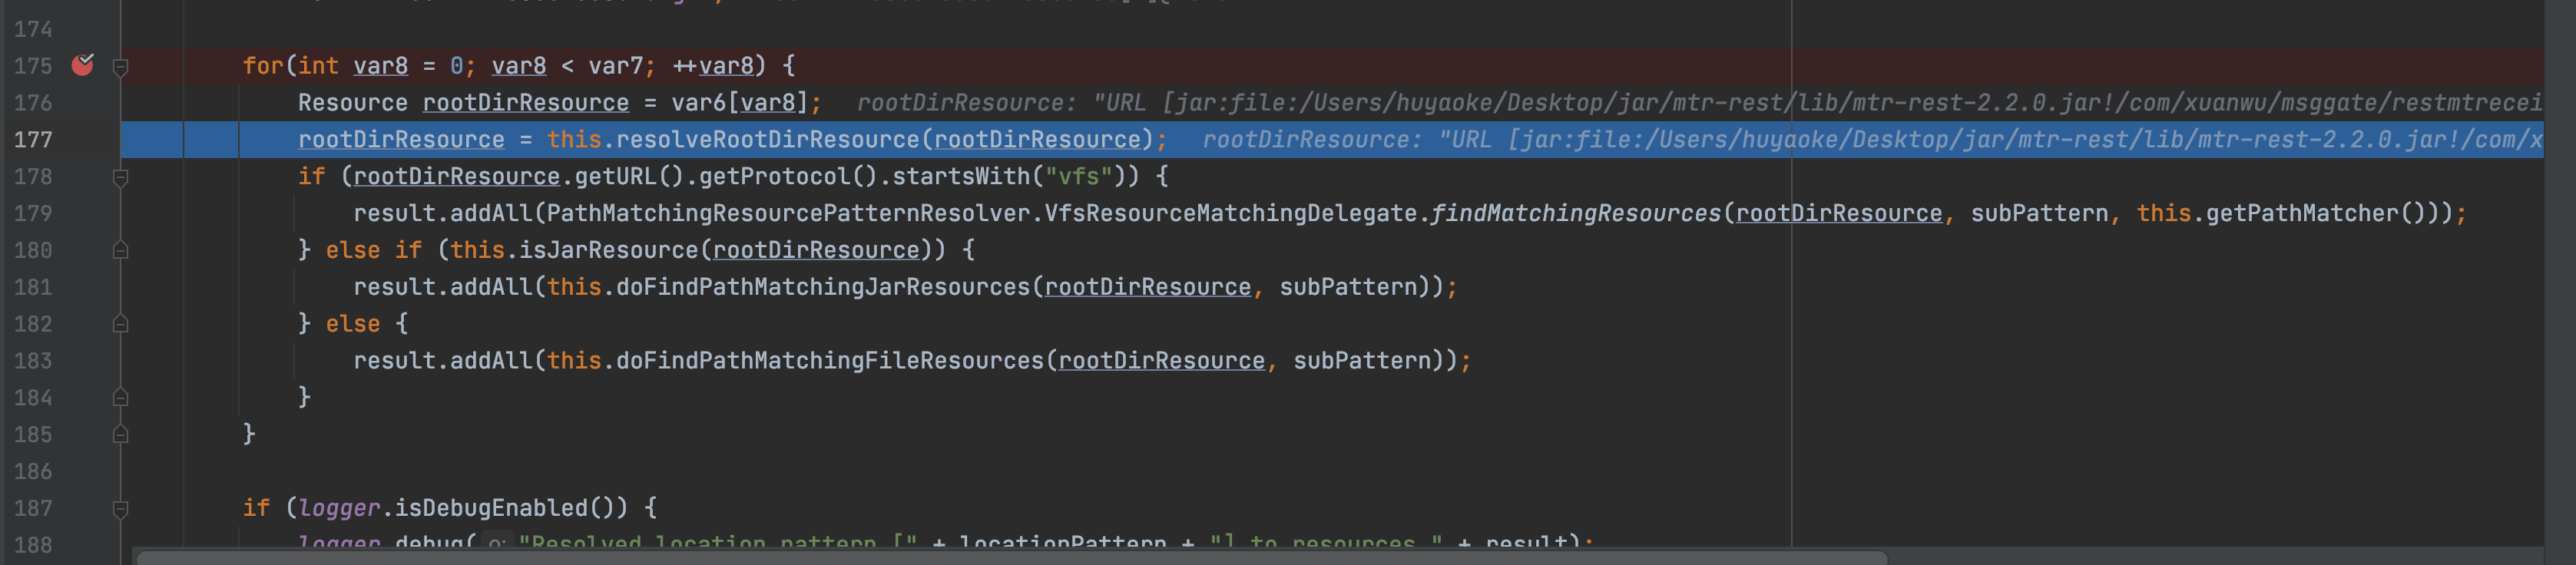Click the inline debug value on line 177
The height and width of the screenshot is (565, 2576).
pos(1872,140)
